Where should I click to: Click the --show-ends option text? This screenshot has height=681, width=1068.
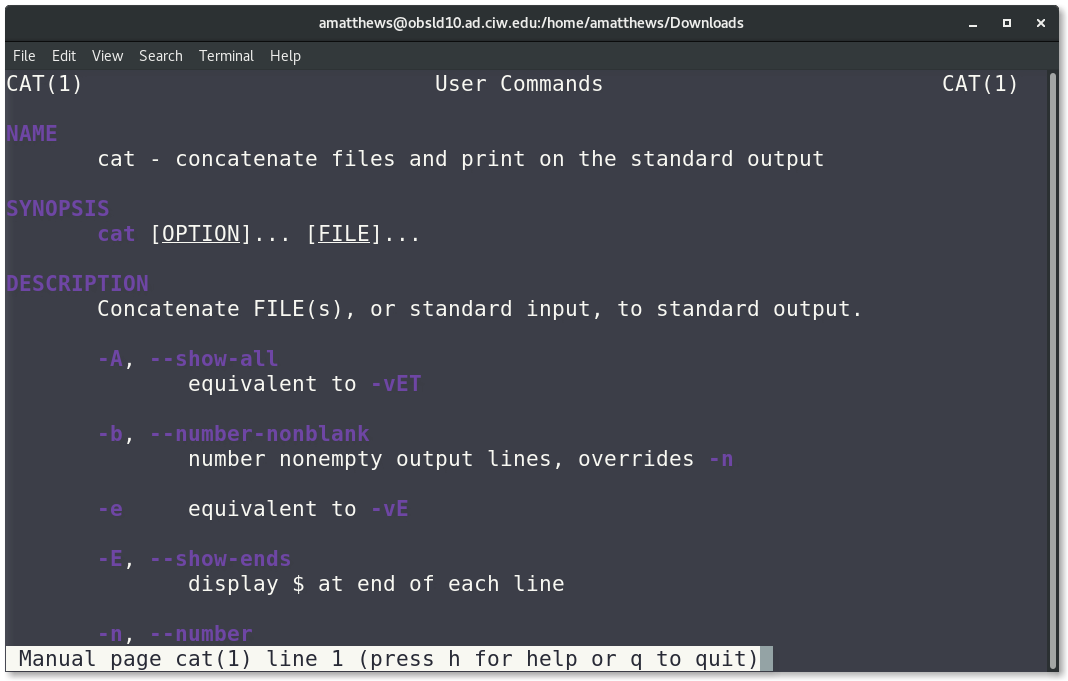pos(221,559)
